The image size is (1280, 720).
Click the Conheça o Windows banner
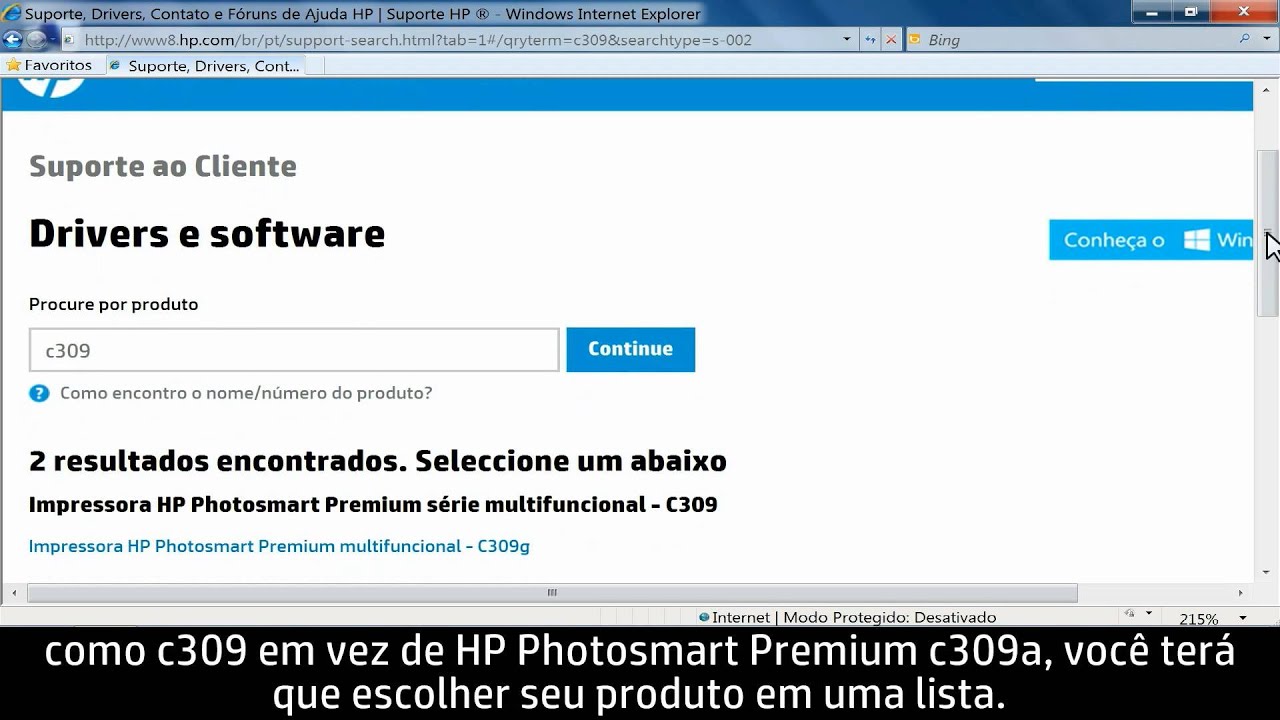pos(1151,240)
